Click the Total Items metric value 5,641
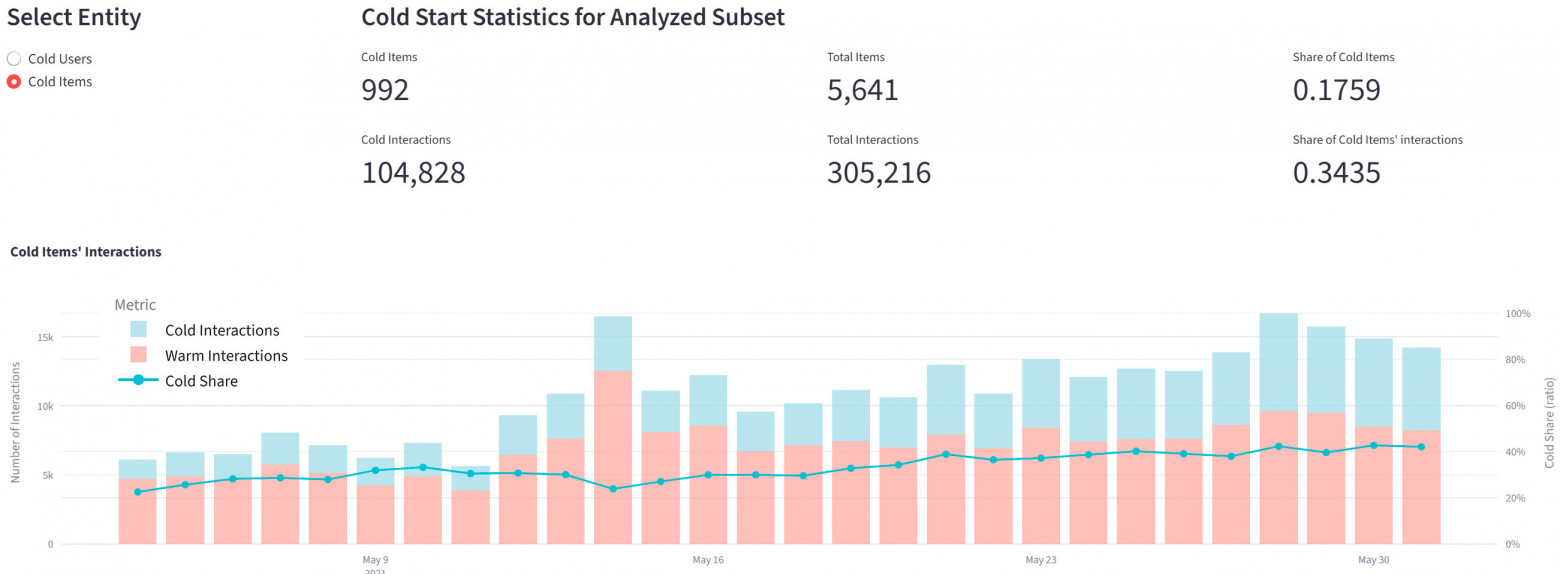Image resolution: width=1560 pixels, height=574 pixels. [x=863, y=91]
